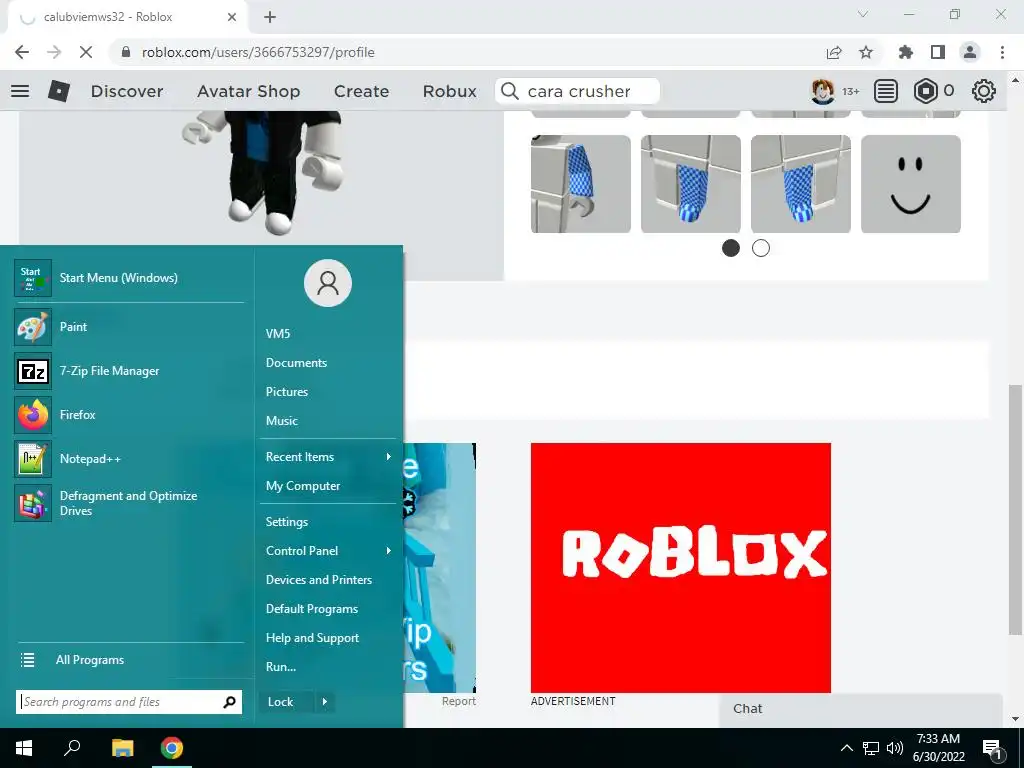Viewport: 1024px width, 768px height.
Task: Open the Robux balance hexagon icon
Action: 925,91
